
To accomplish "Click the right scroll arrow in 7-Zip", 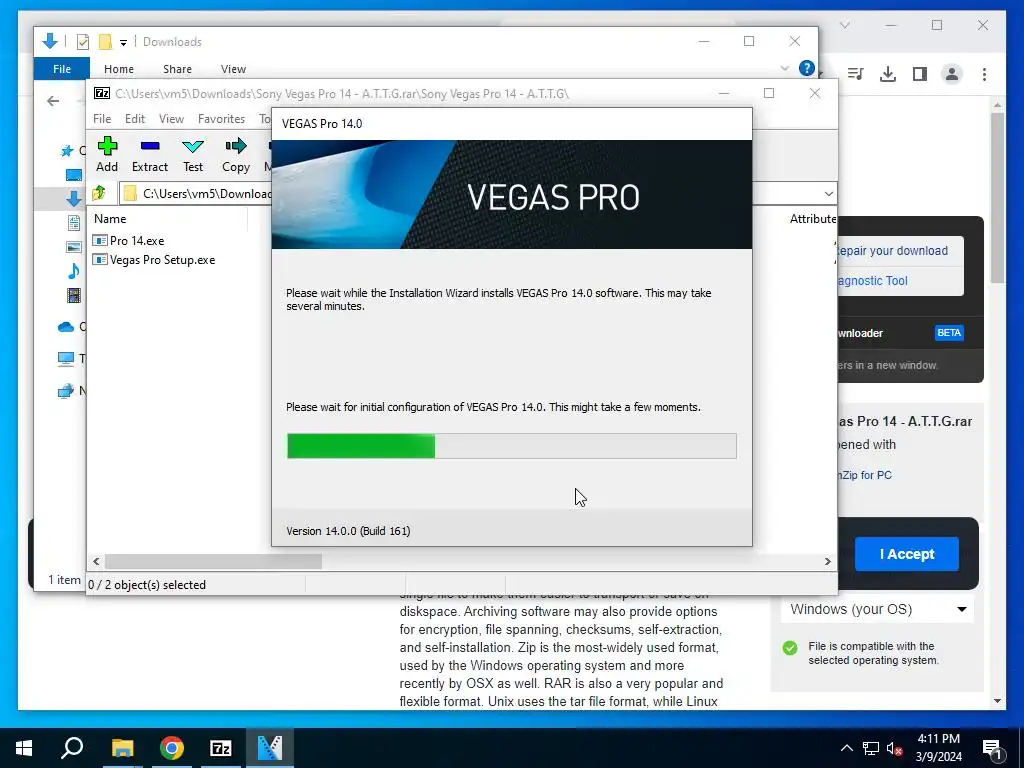I will [827, 562].
